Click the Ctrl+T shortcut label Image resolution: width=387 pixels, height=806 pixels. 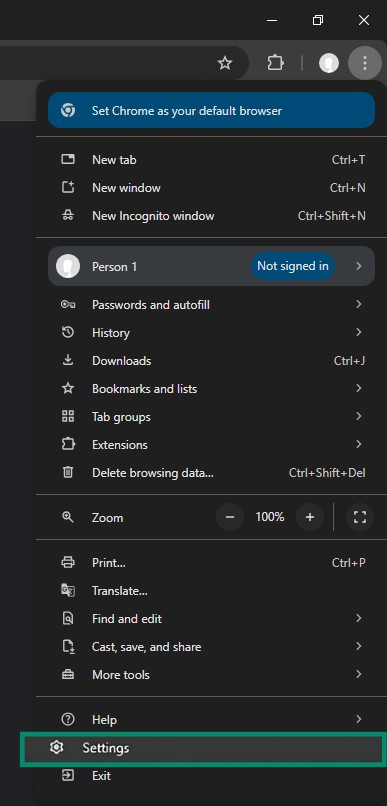[x=348, y=160]
